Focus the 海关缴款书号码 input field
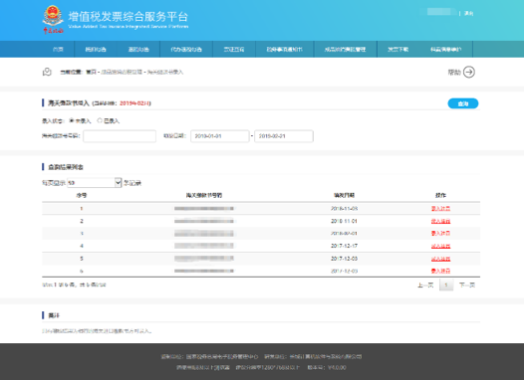Image resolution: width=525 pixels, height=381 pixels. 120,136
